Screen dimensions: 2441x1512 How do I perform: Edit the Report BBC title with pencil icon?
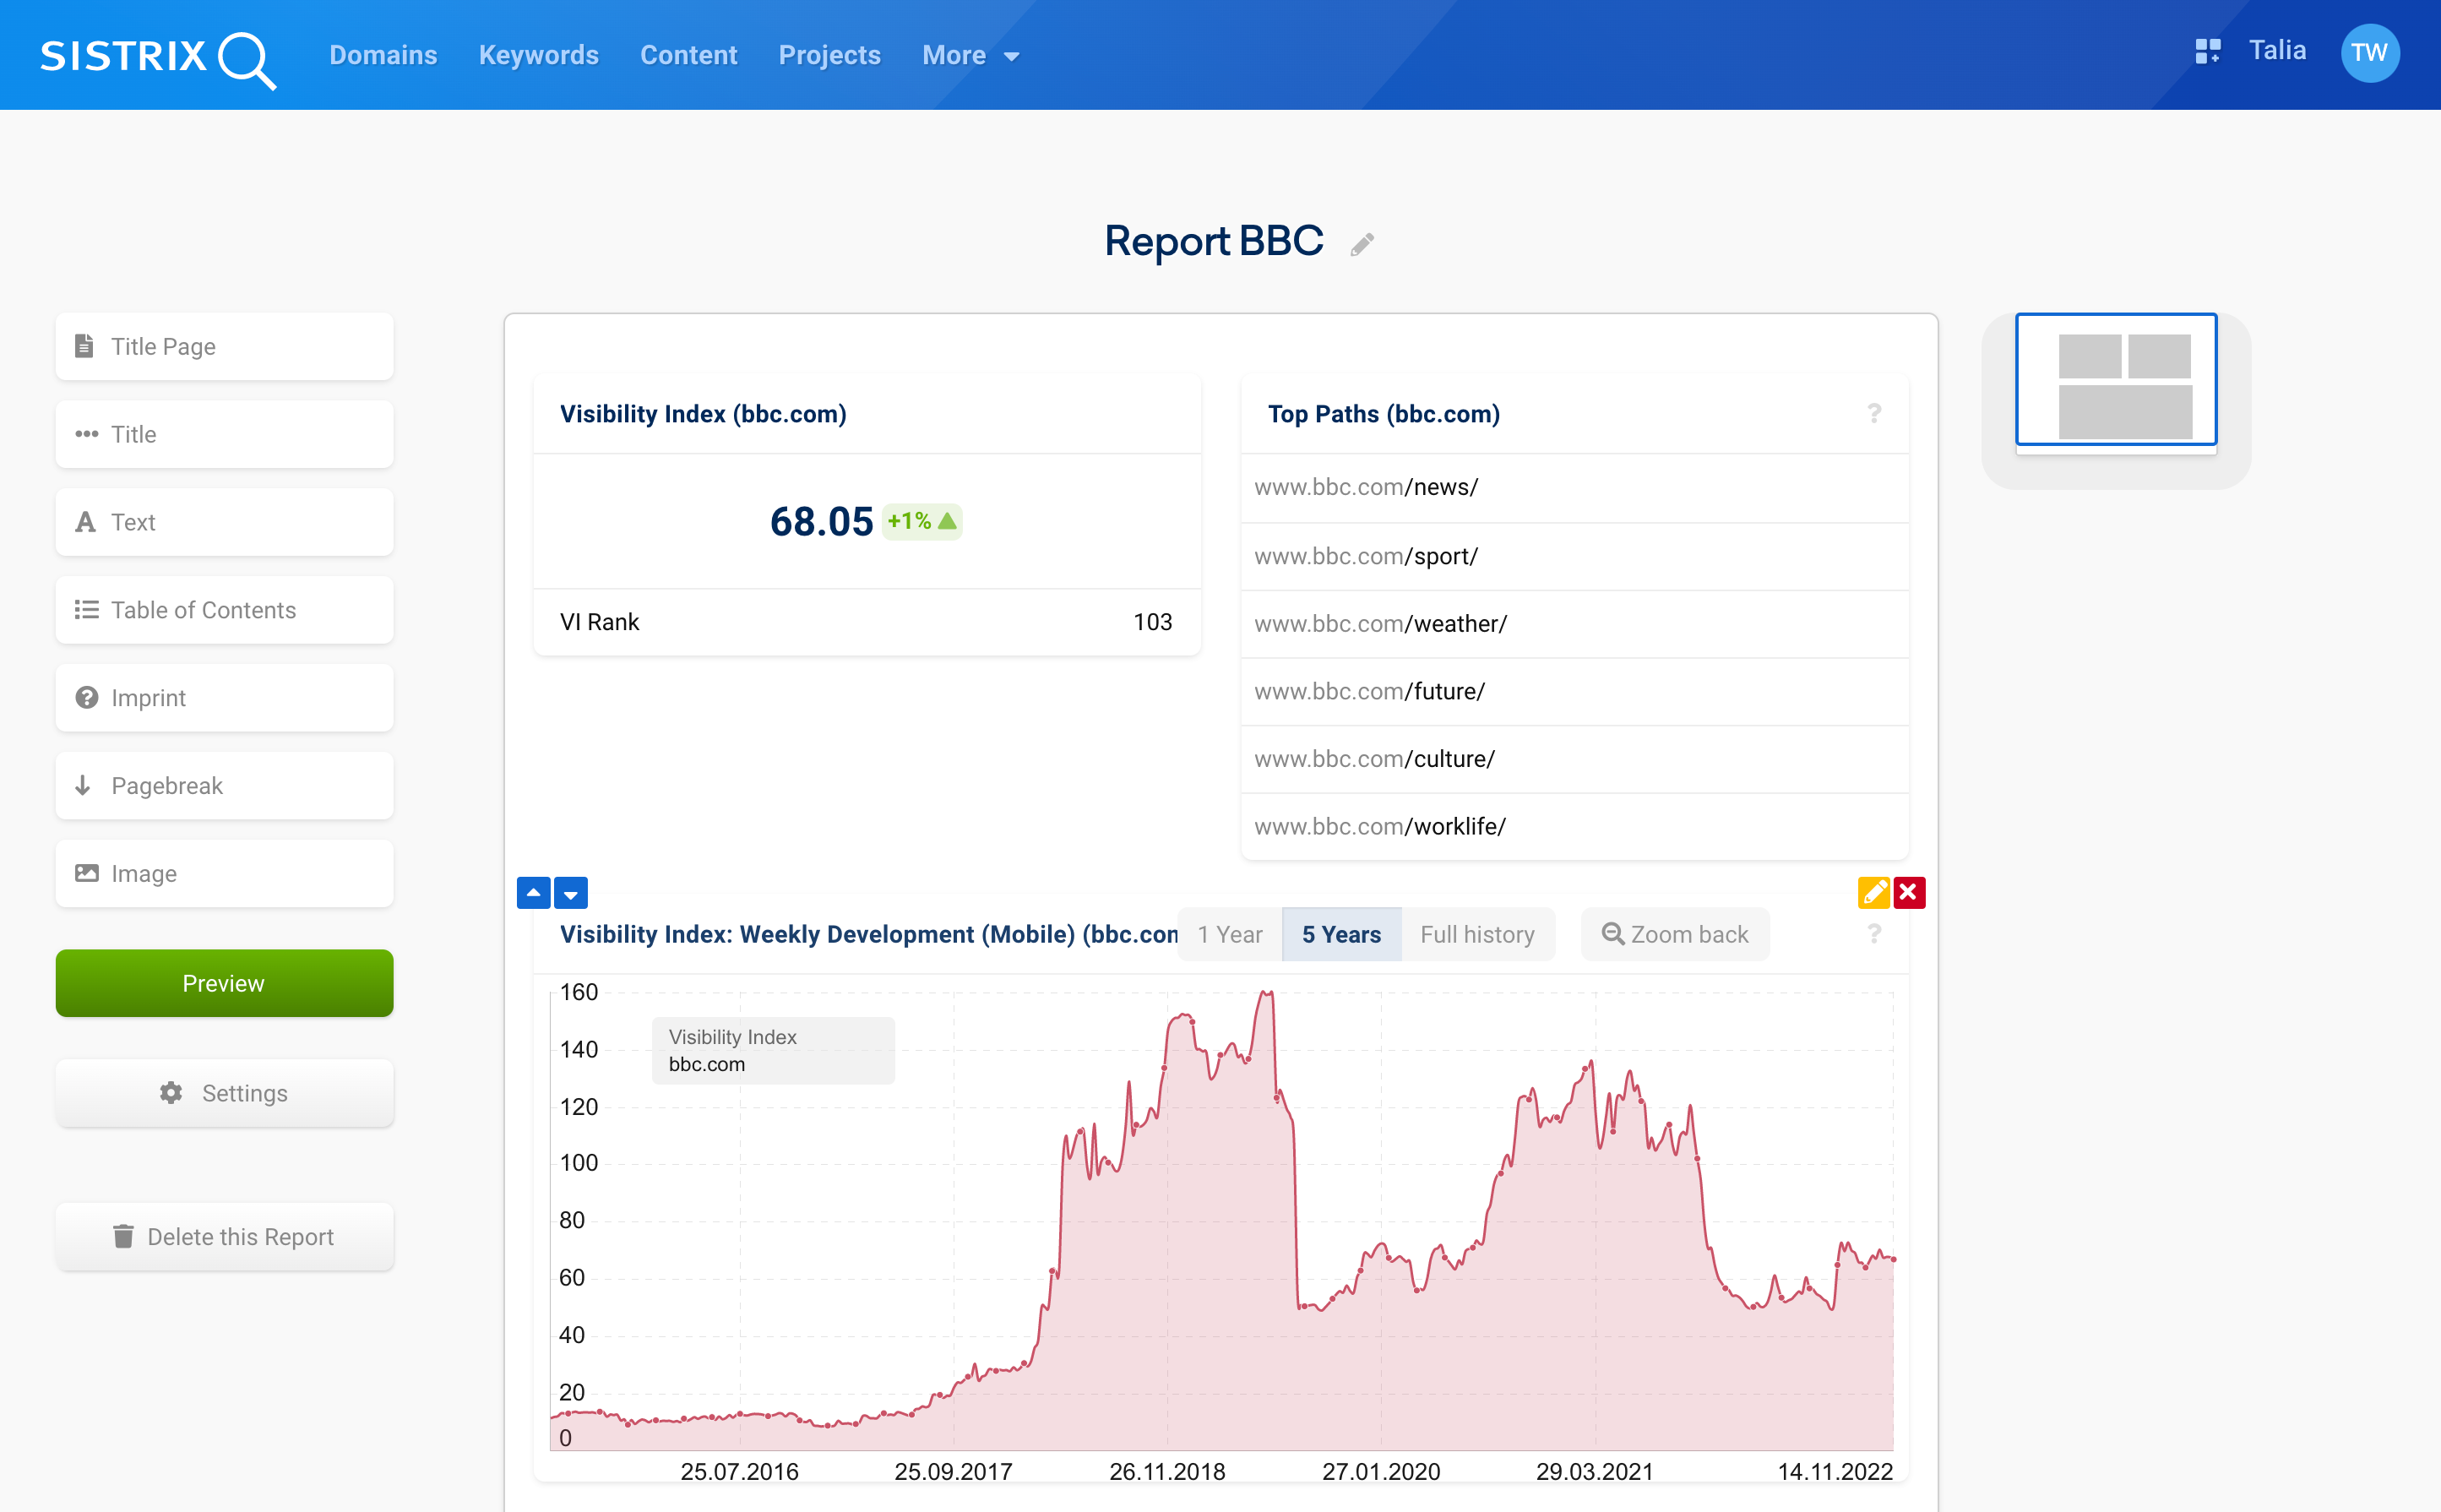pyautogui.click(x=1361, y=244)
